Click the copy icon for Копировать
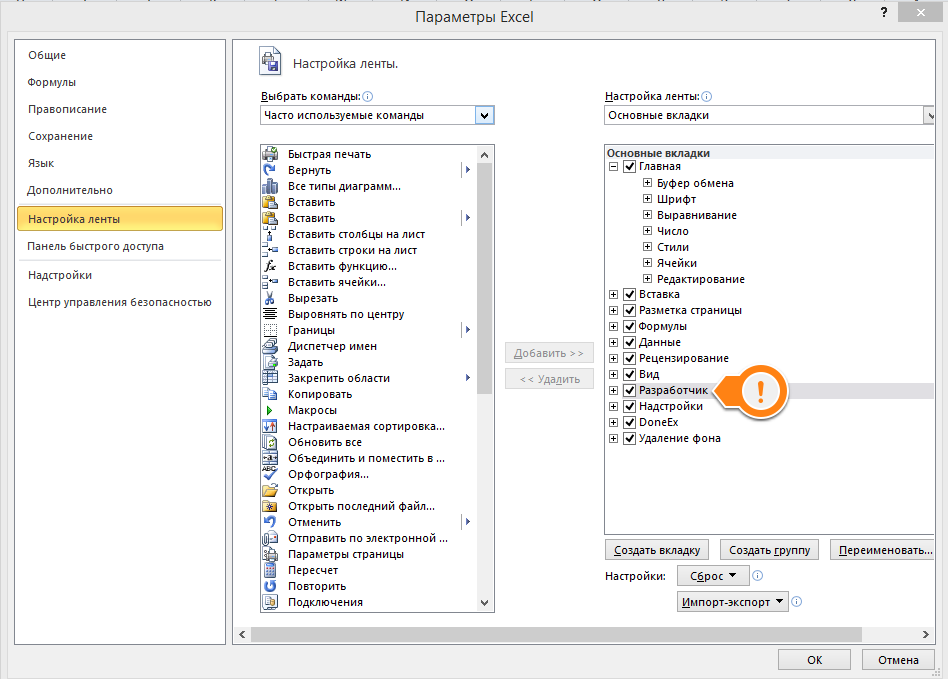 270,394
